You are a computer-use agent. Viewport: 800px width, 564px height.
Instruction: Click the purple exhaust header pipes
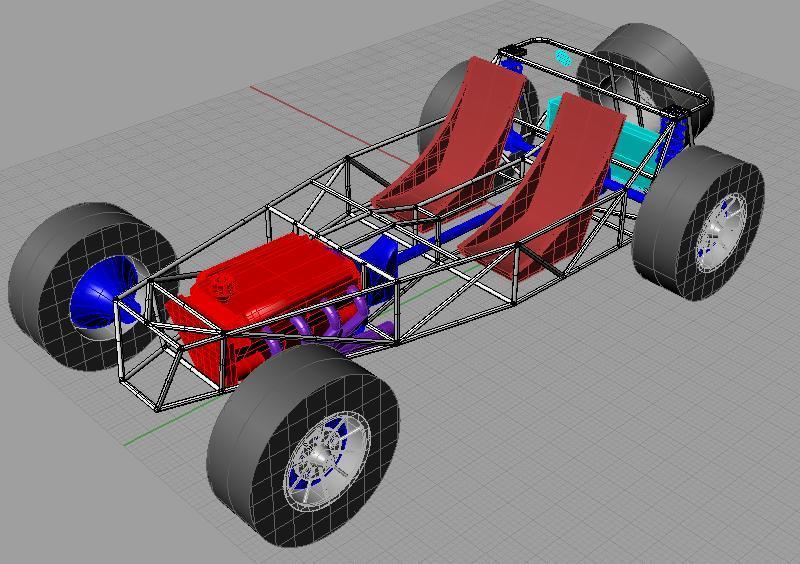332,328
